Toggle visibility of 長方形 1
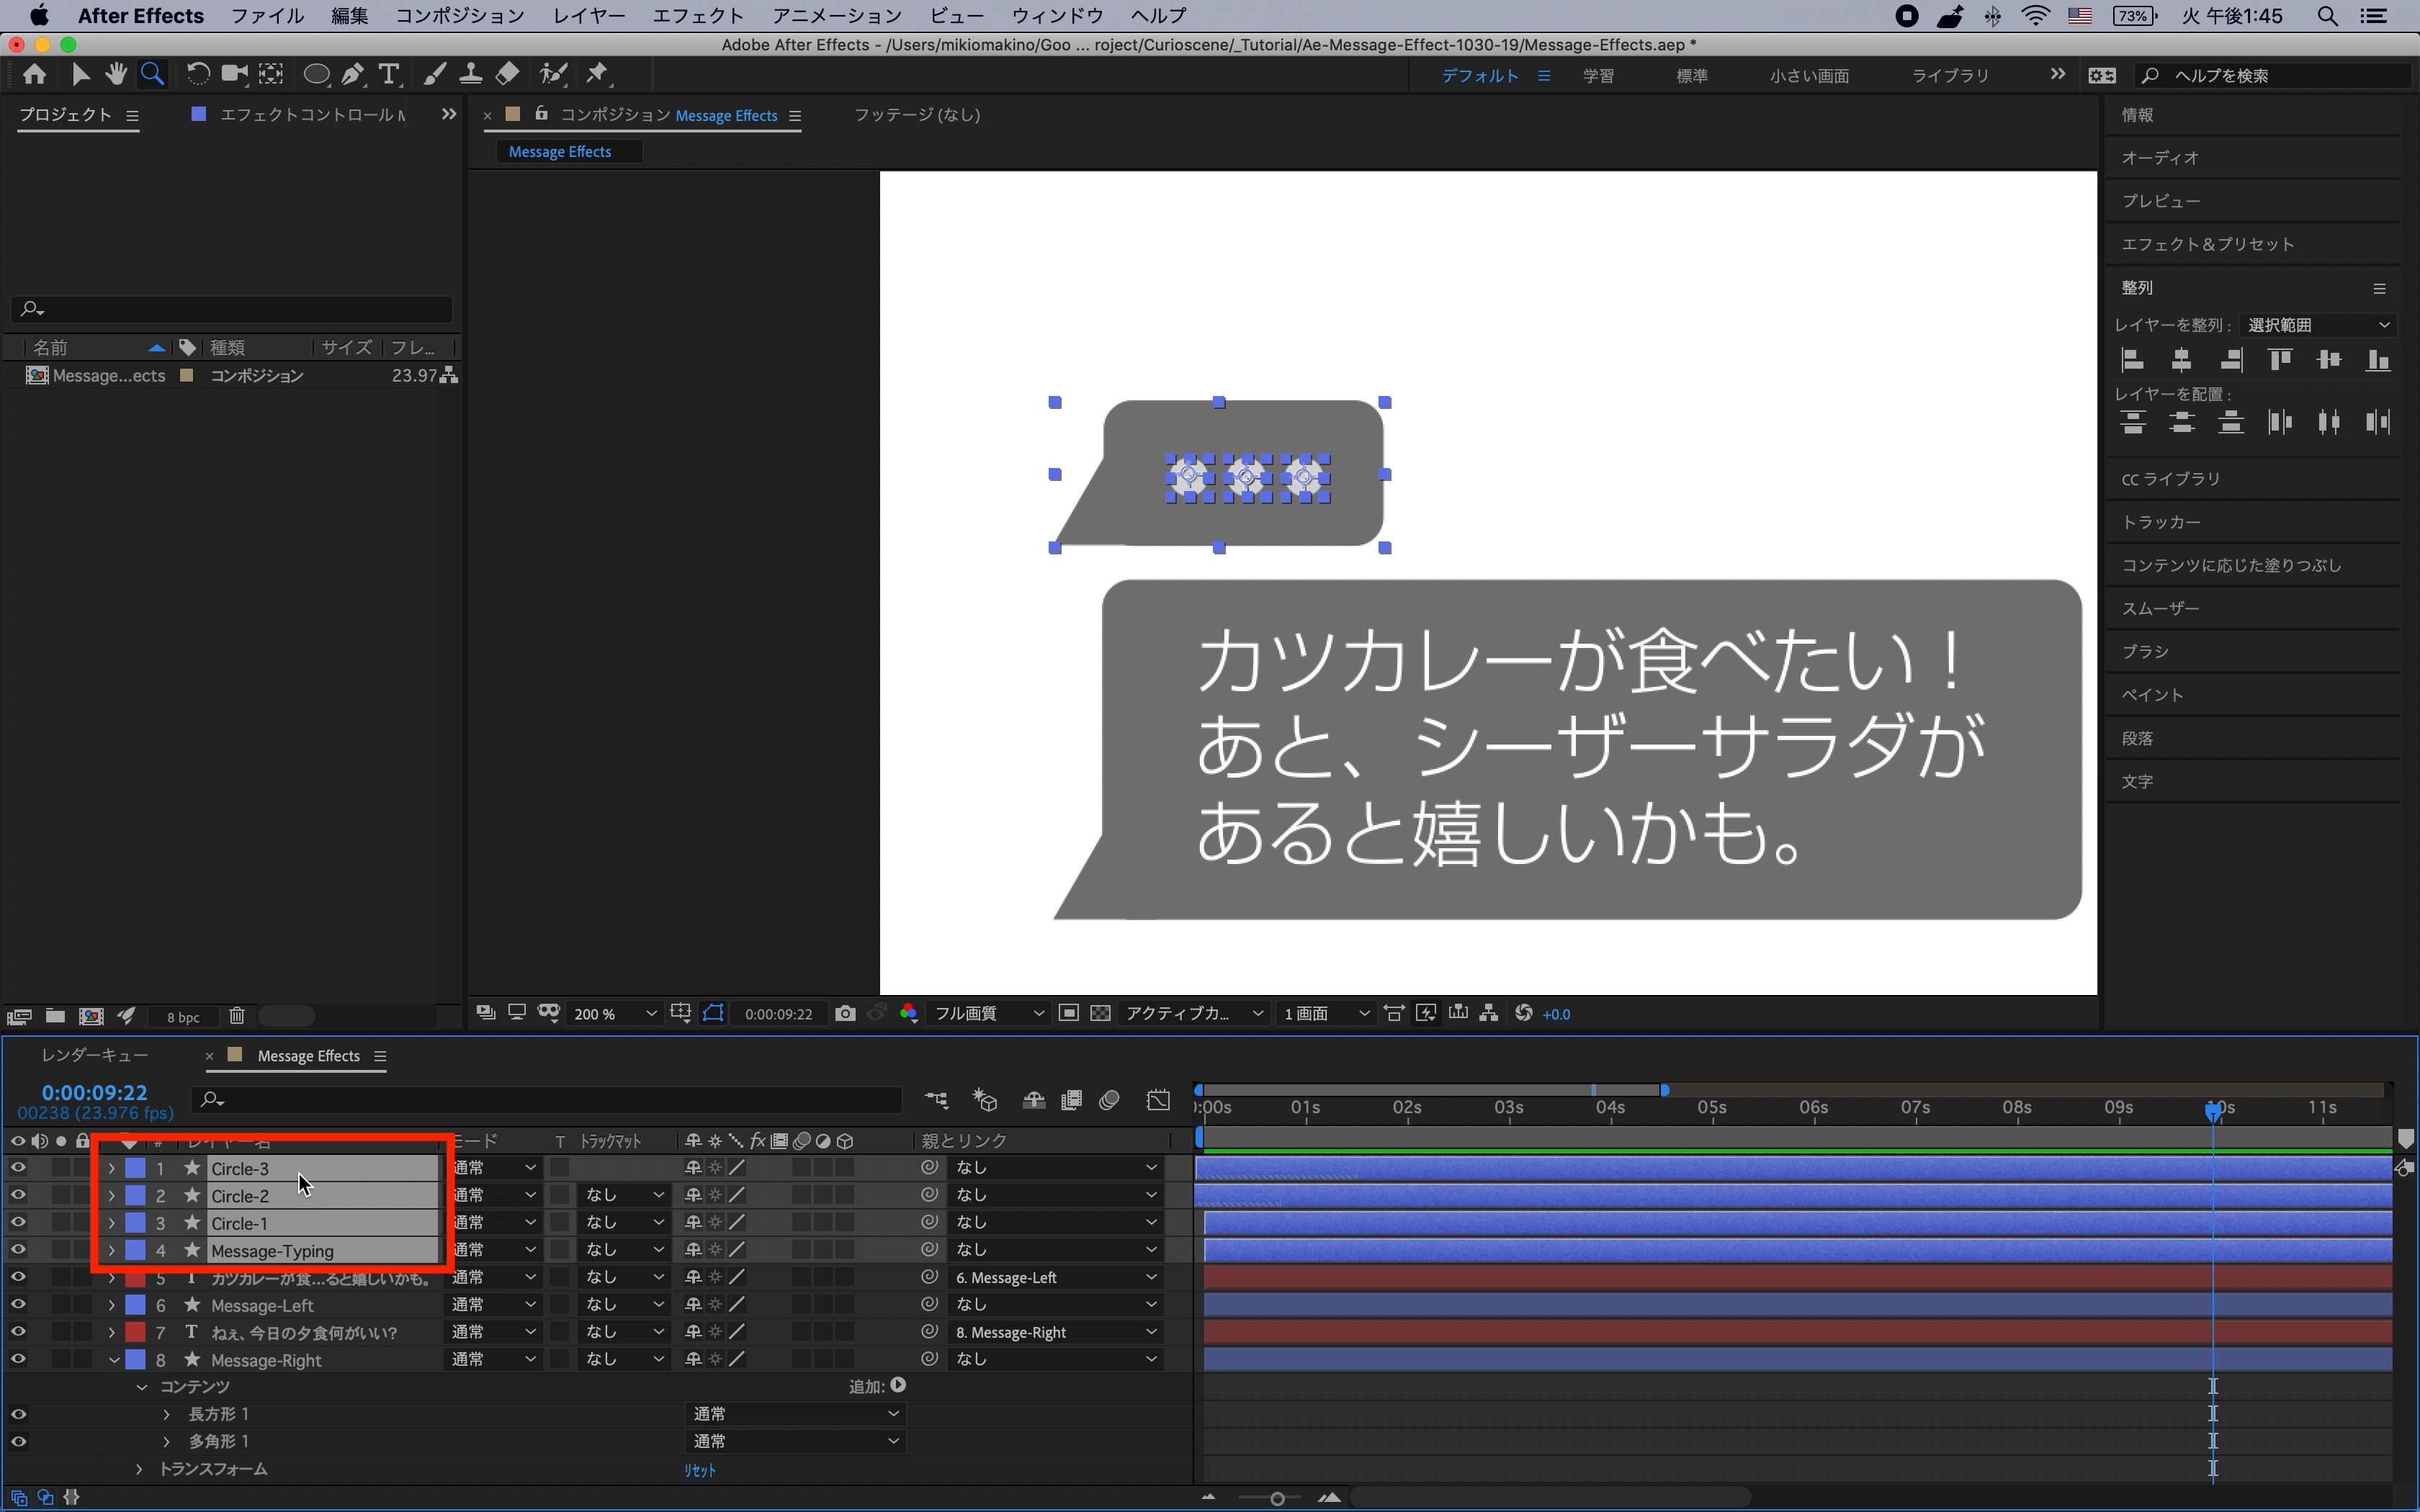 18,1414
